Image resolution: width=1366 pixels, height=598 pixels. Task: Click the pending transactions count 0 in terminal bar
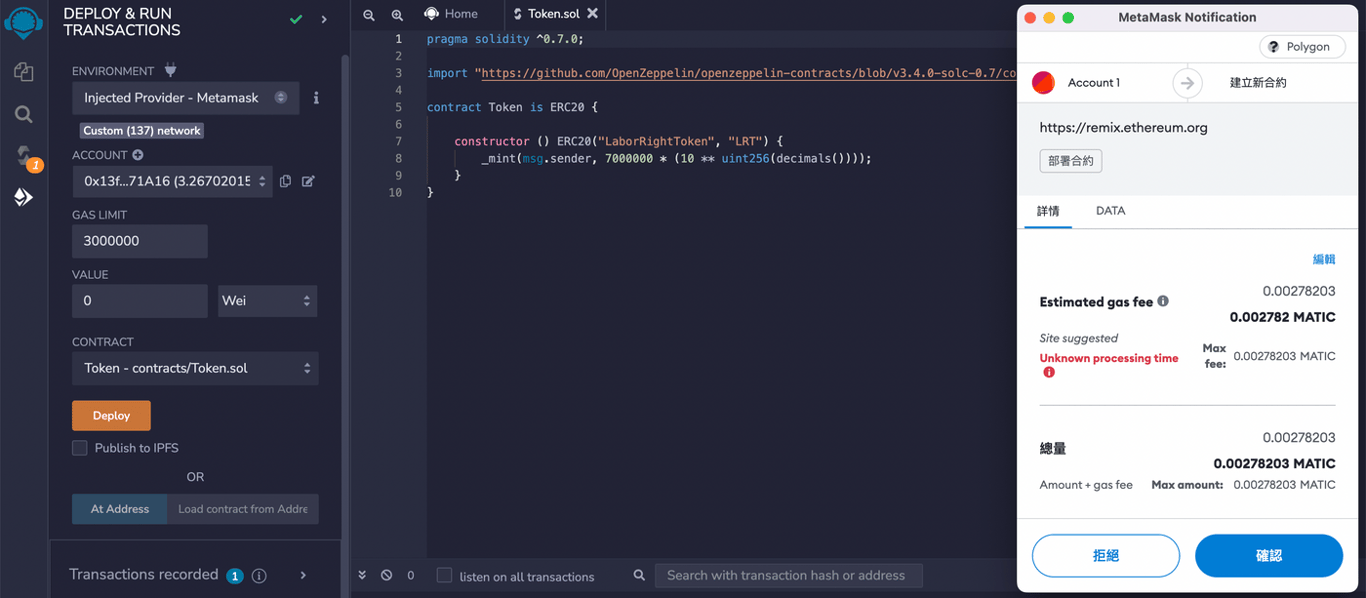tap(411, 576)
